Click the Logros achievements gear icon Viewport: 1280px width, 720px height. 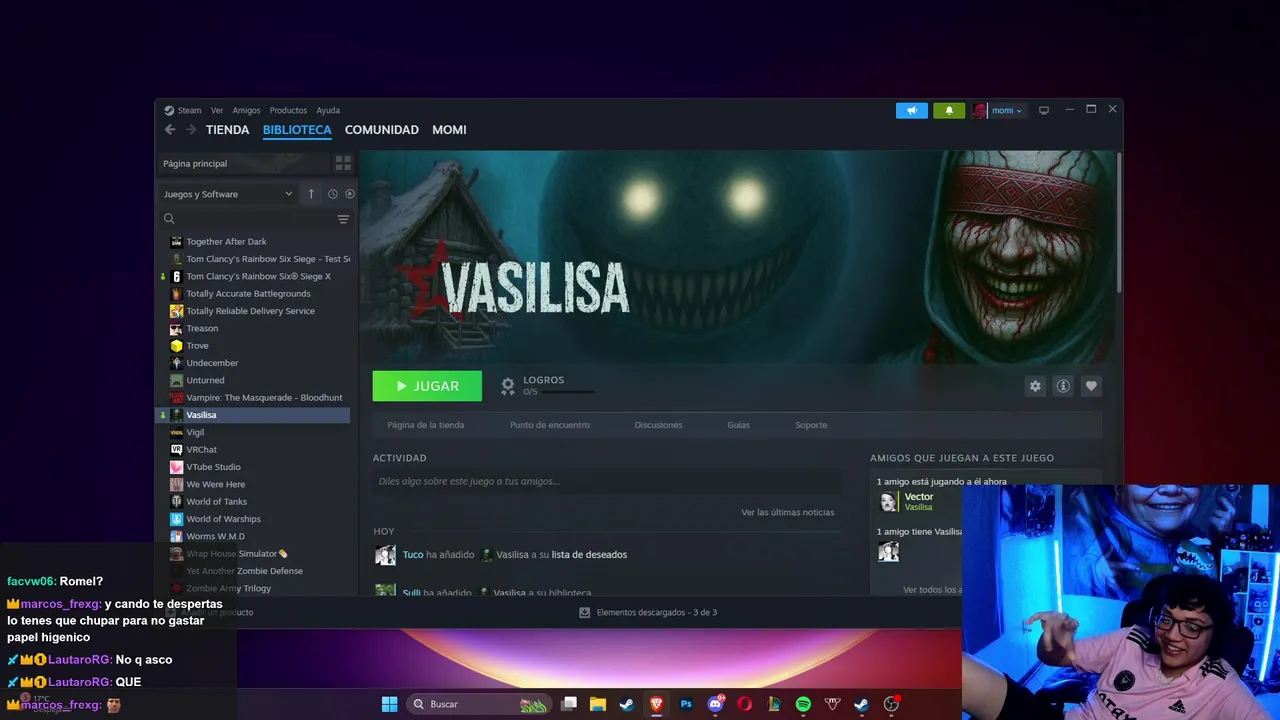(x=508, y=385)
